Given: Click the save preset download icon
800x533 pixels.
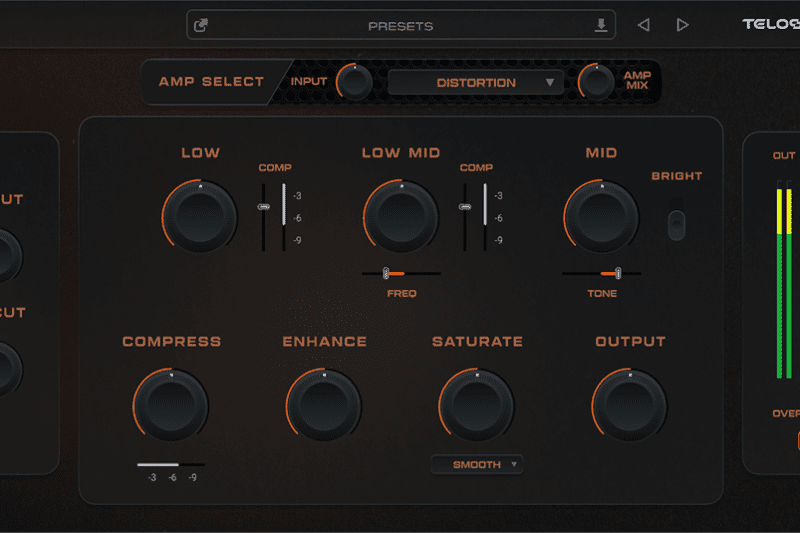Looking at the screenshot, I should pyautogui.click(x=601, y=24).
